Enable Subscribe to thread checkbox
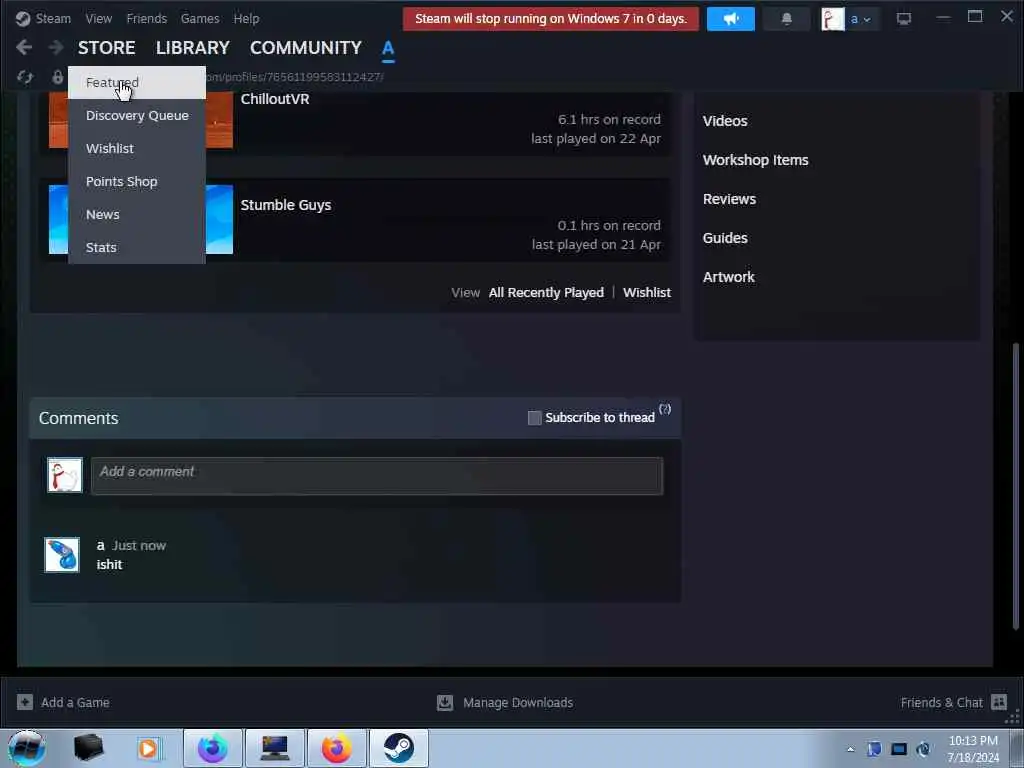Viewport: 1024px width, 768px height. pos(534,418)
